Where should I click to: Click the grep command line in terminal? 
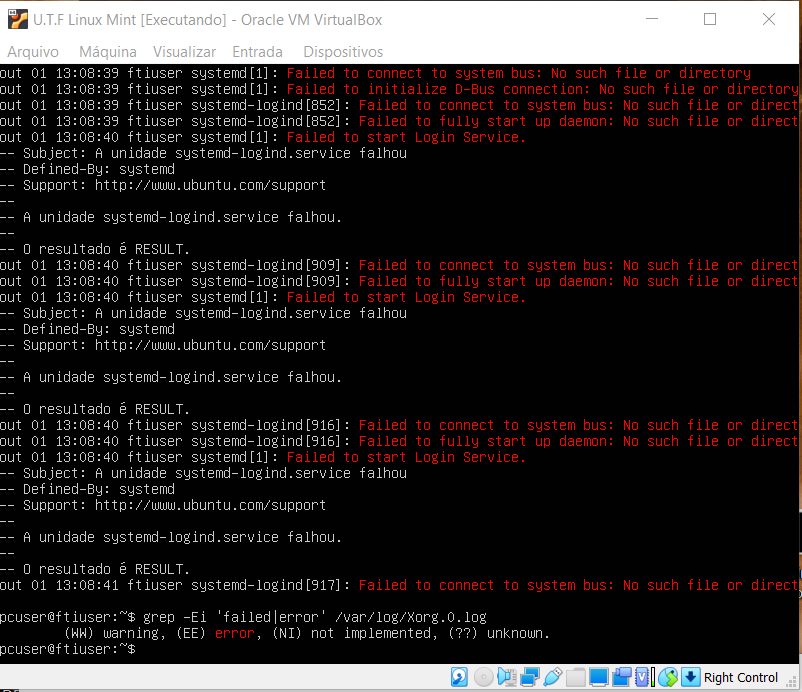243,617
